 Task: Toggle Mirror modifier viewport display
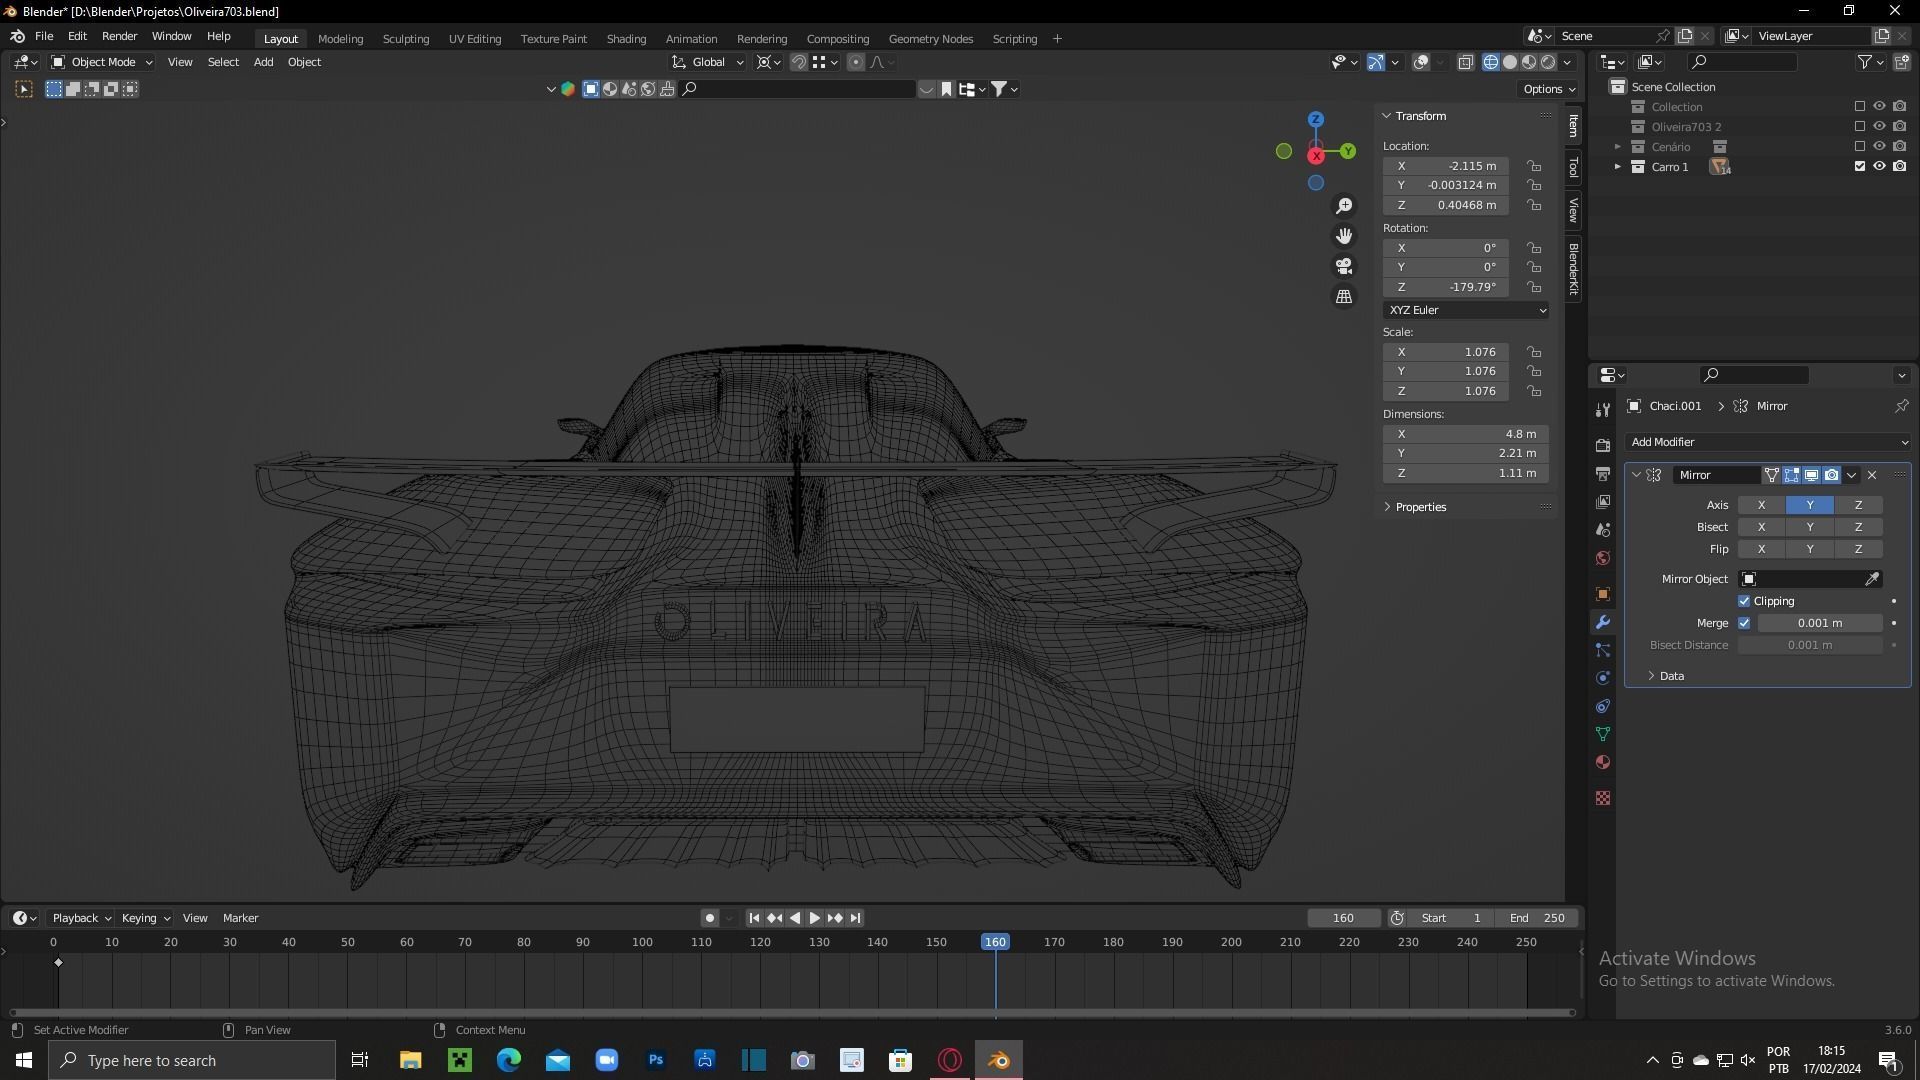[x=1811, y=475]
